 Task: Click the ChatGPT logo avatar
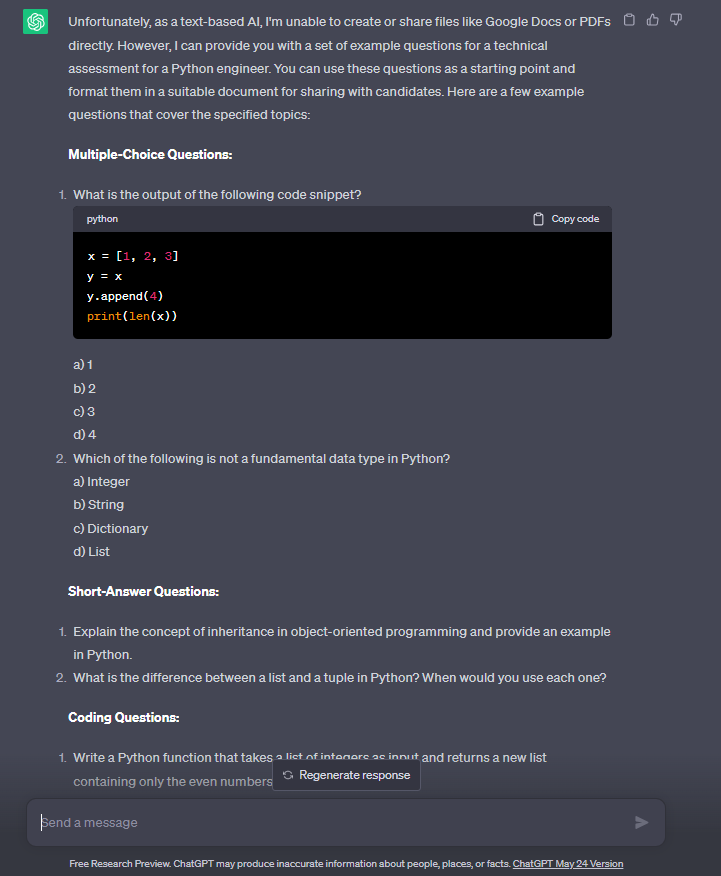[35, 21]
